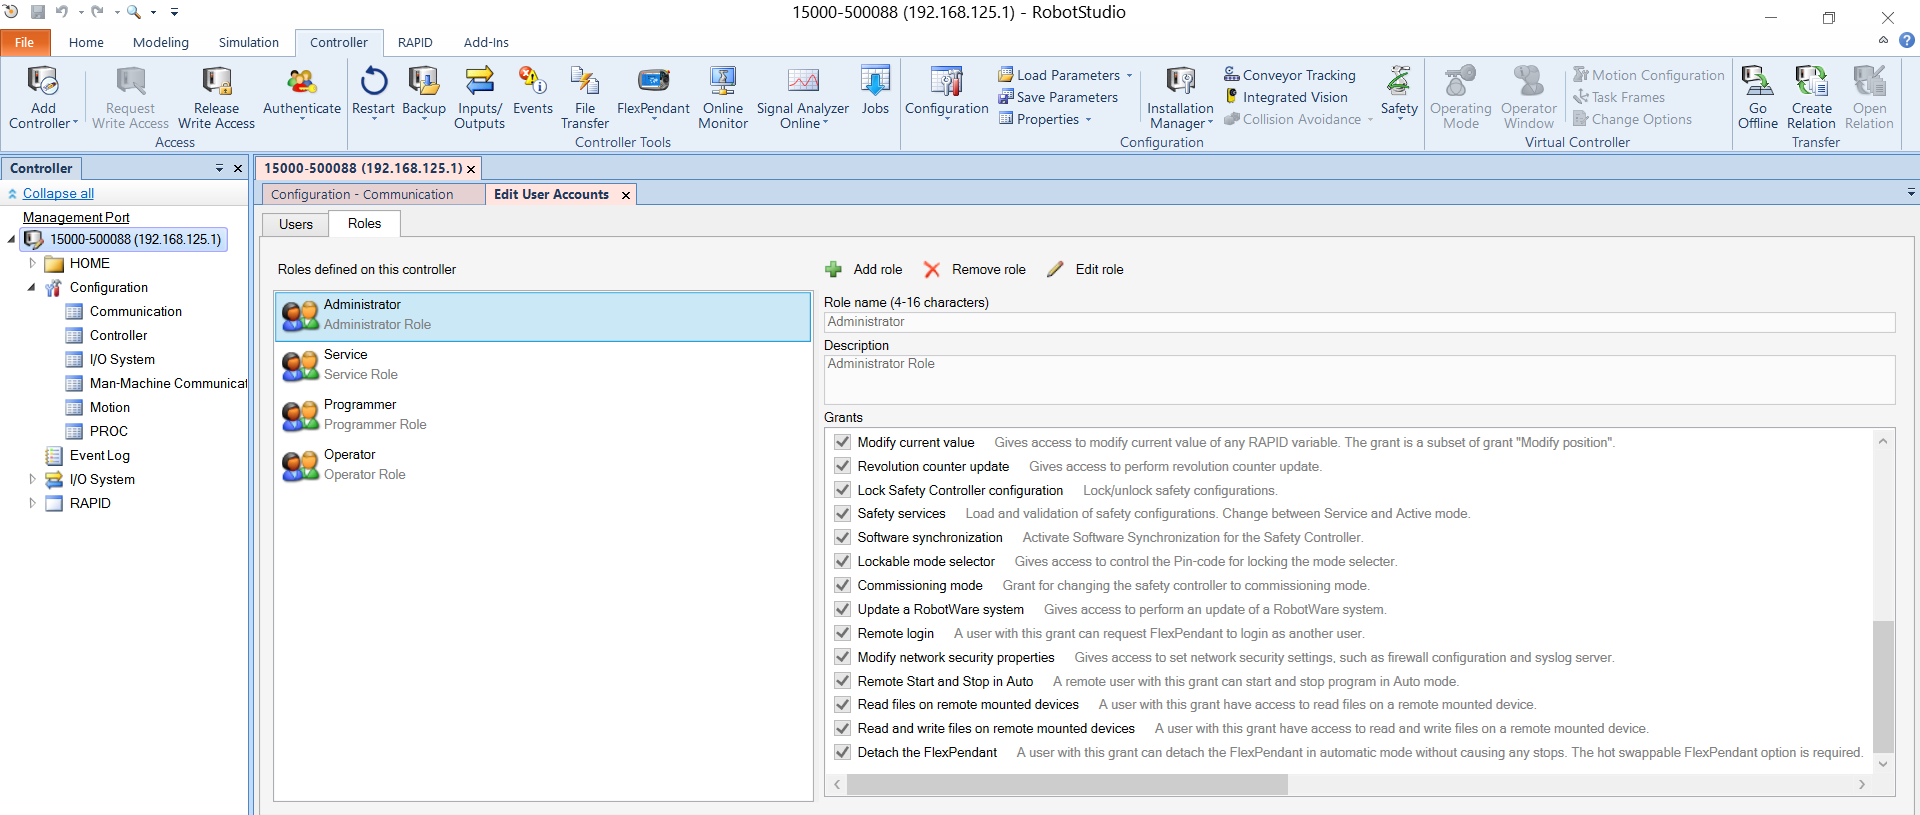The width and height of the screenshot is (1920, 815).
Task: Click Save Parameters
Action: [1058, 97]
